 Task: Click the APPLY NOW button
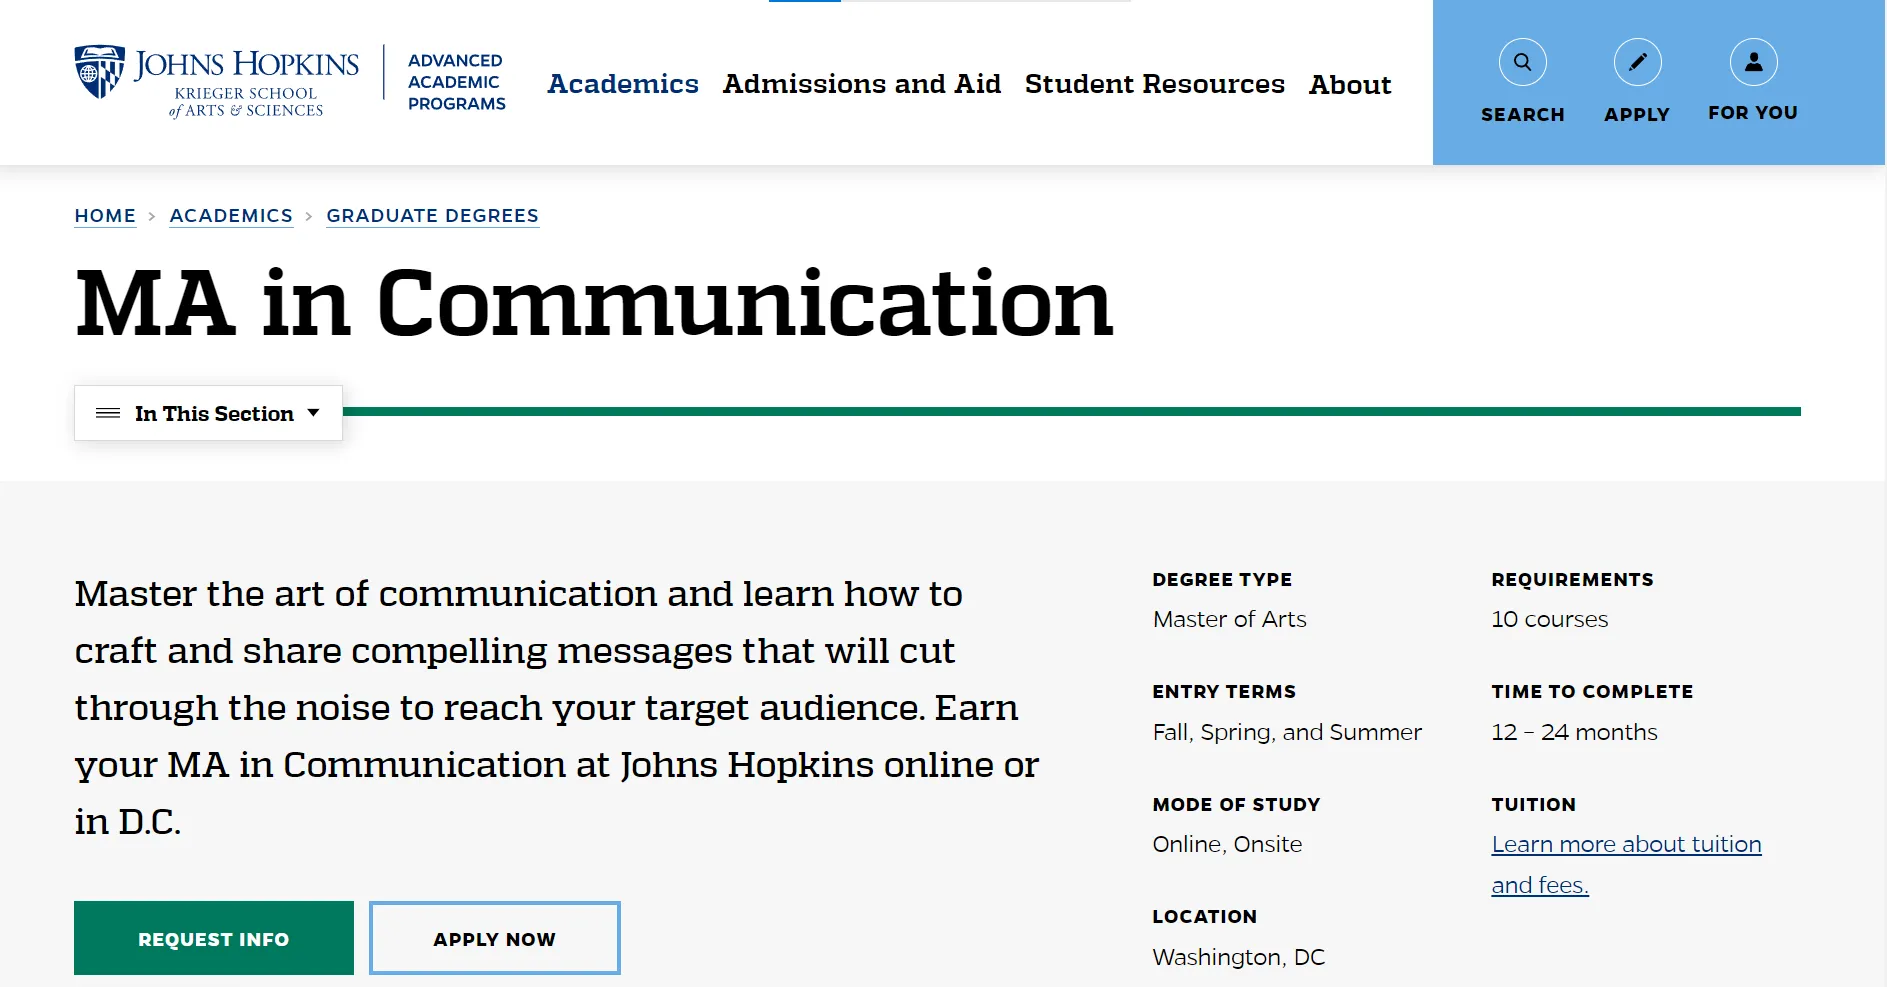point(494,938)
